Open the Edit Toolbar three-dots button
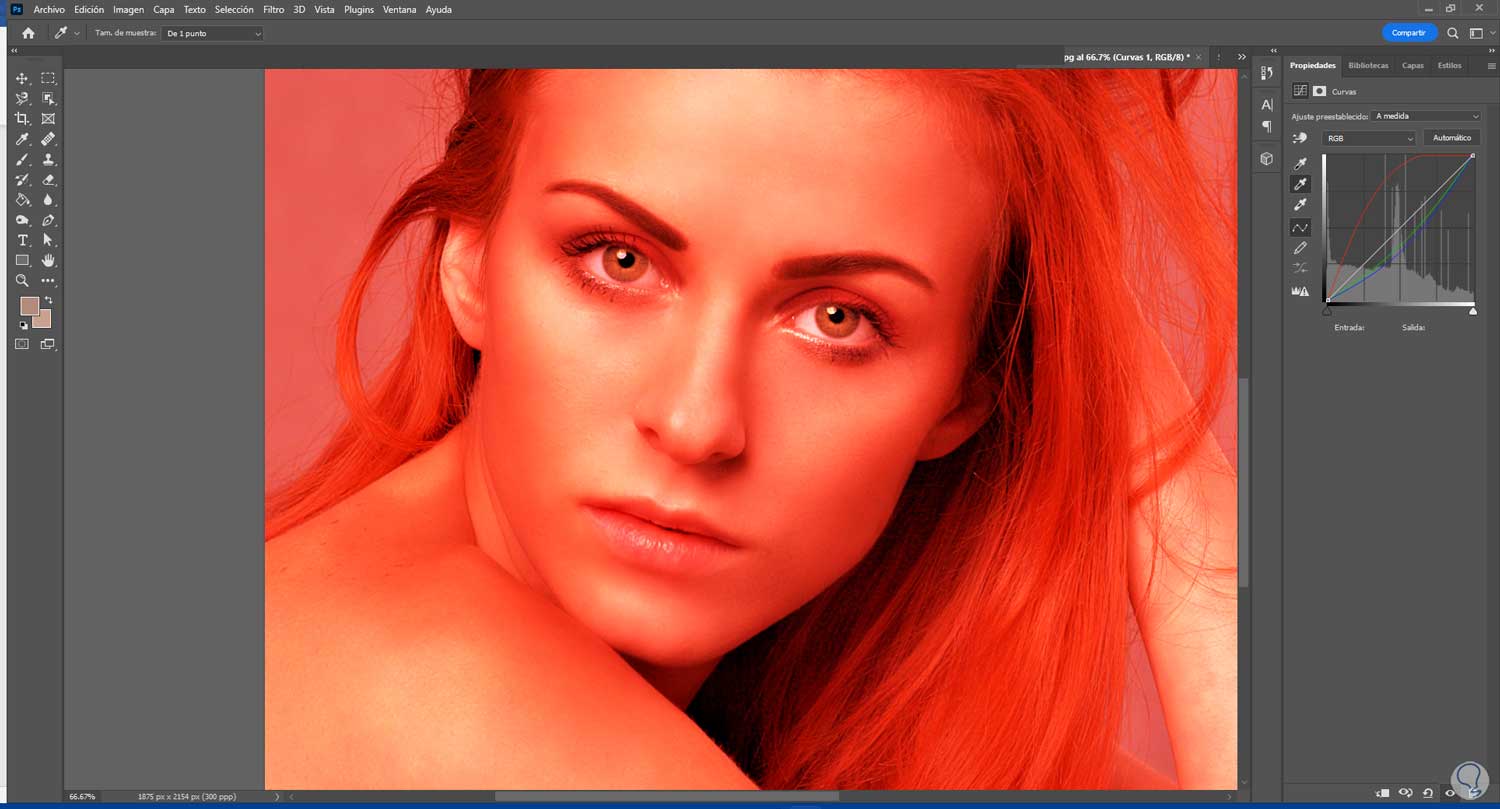 (48, 281)
